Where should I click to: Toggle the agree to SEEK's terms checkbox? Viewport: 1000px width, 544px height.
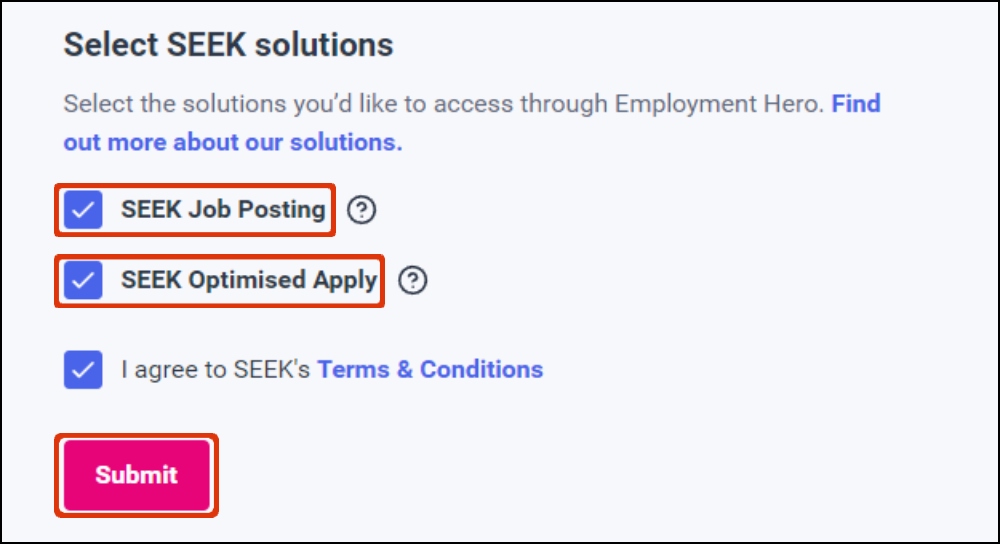[x=83, y=369]
